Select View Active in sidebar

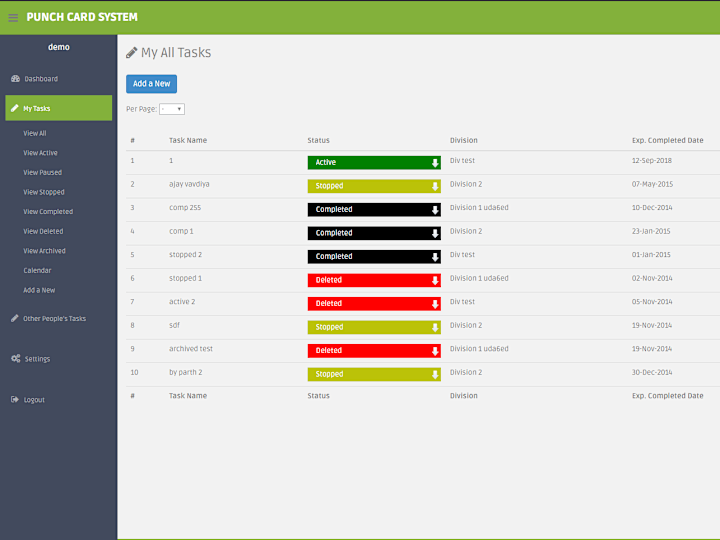[x=40, y=153]
